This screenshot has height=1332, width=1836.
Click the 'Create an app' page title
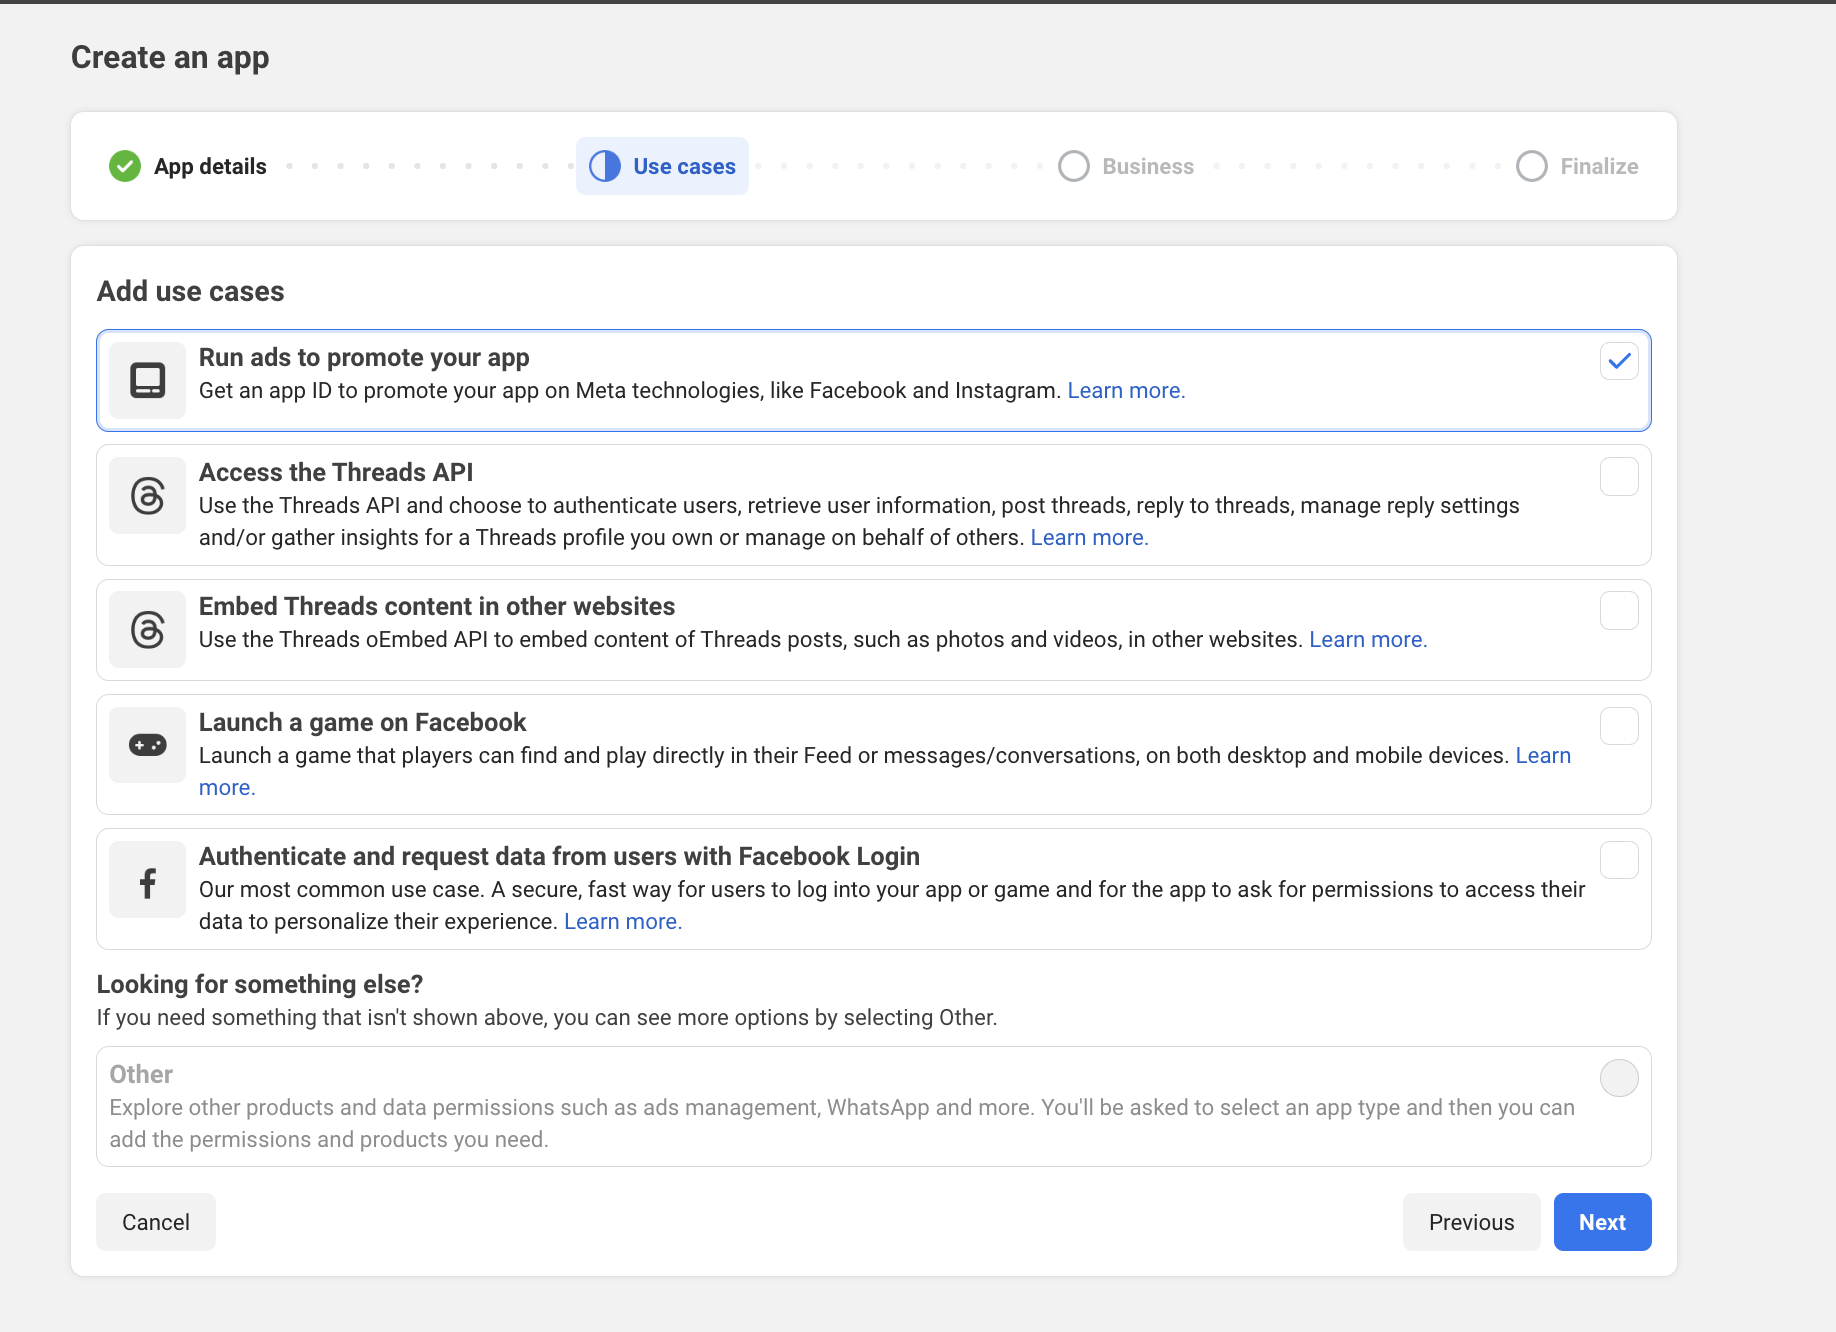pyautogui.click(x=170, y=58)
